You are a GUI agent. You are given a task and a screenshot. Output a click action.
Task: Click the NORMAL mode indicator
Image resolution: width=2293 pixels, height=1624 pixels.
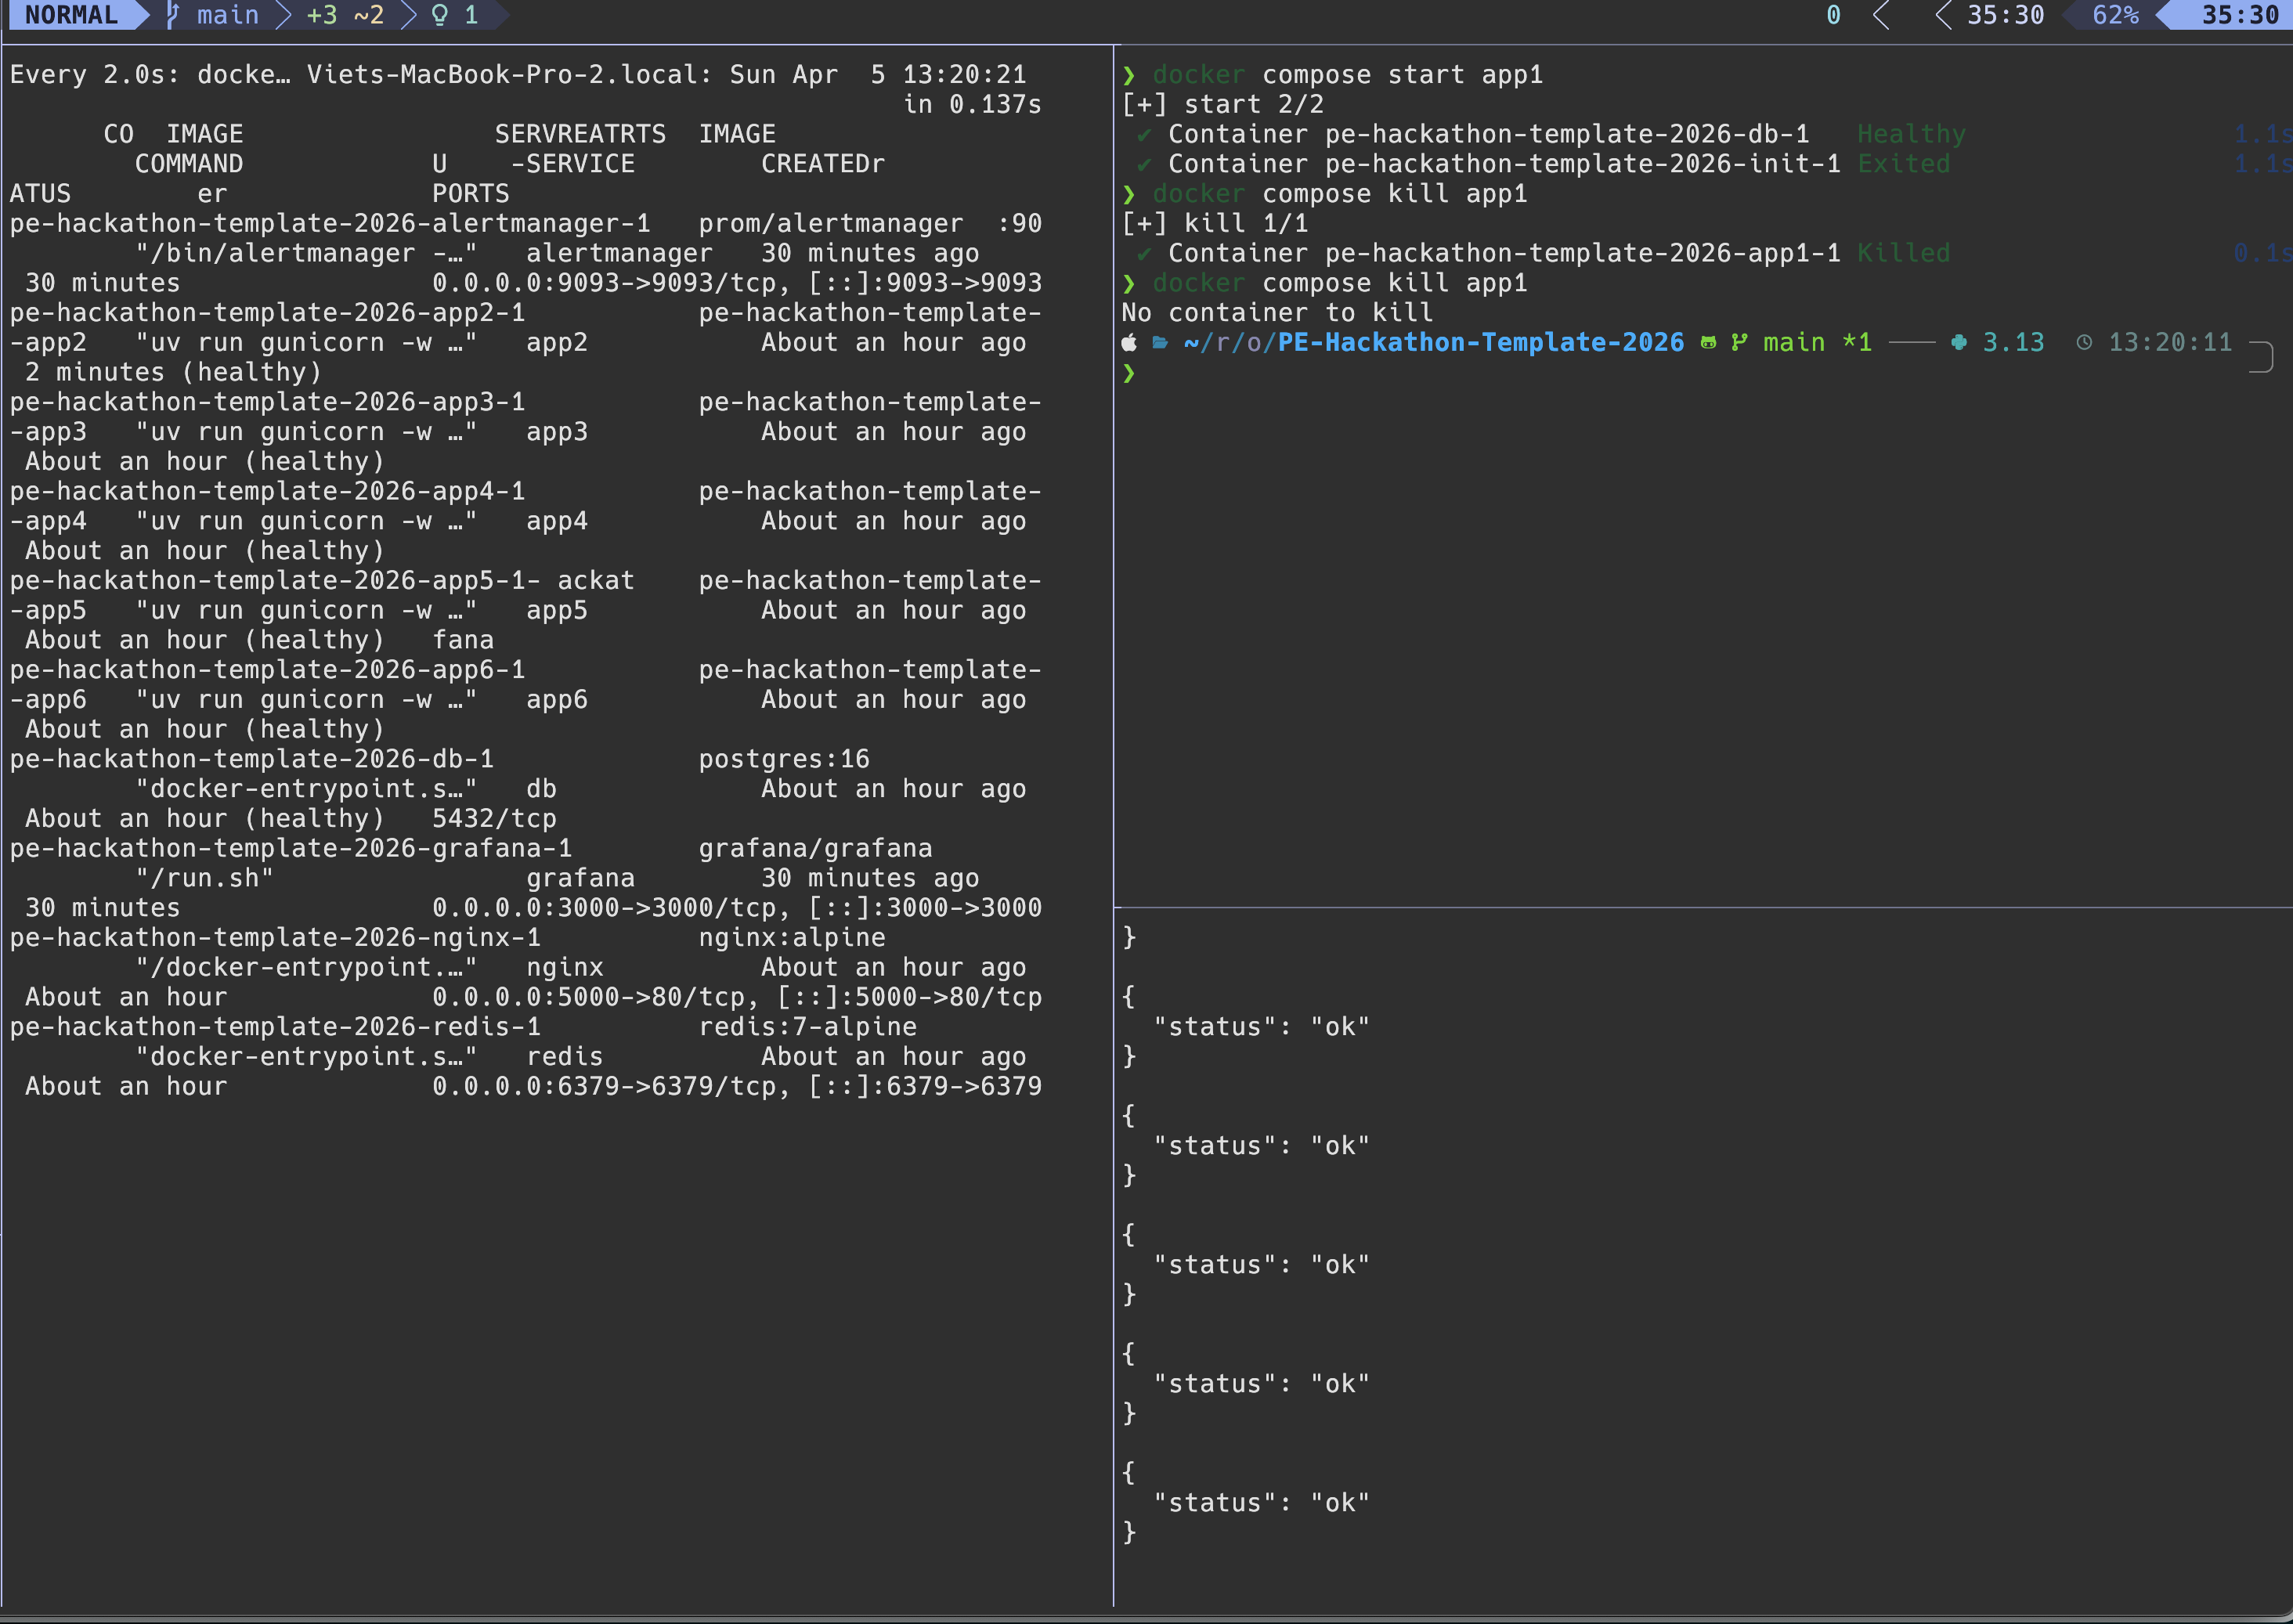pyautogui.click(x=70, y=15)
